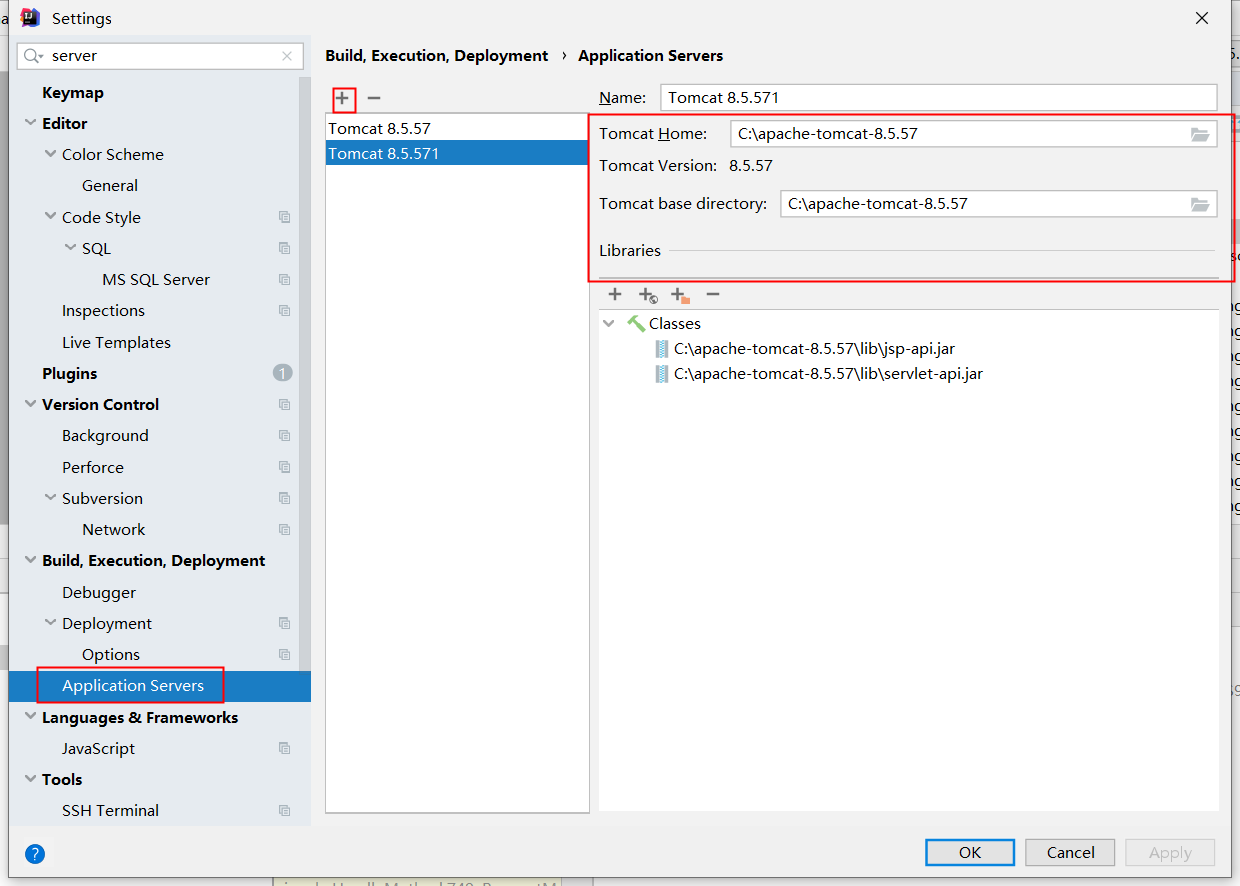Close the Settings dialog
Viewport: 1240px width, 886px height.
click(x=1202, y=18)
